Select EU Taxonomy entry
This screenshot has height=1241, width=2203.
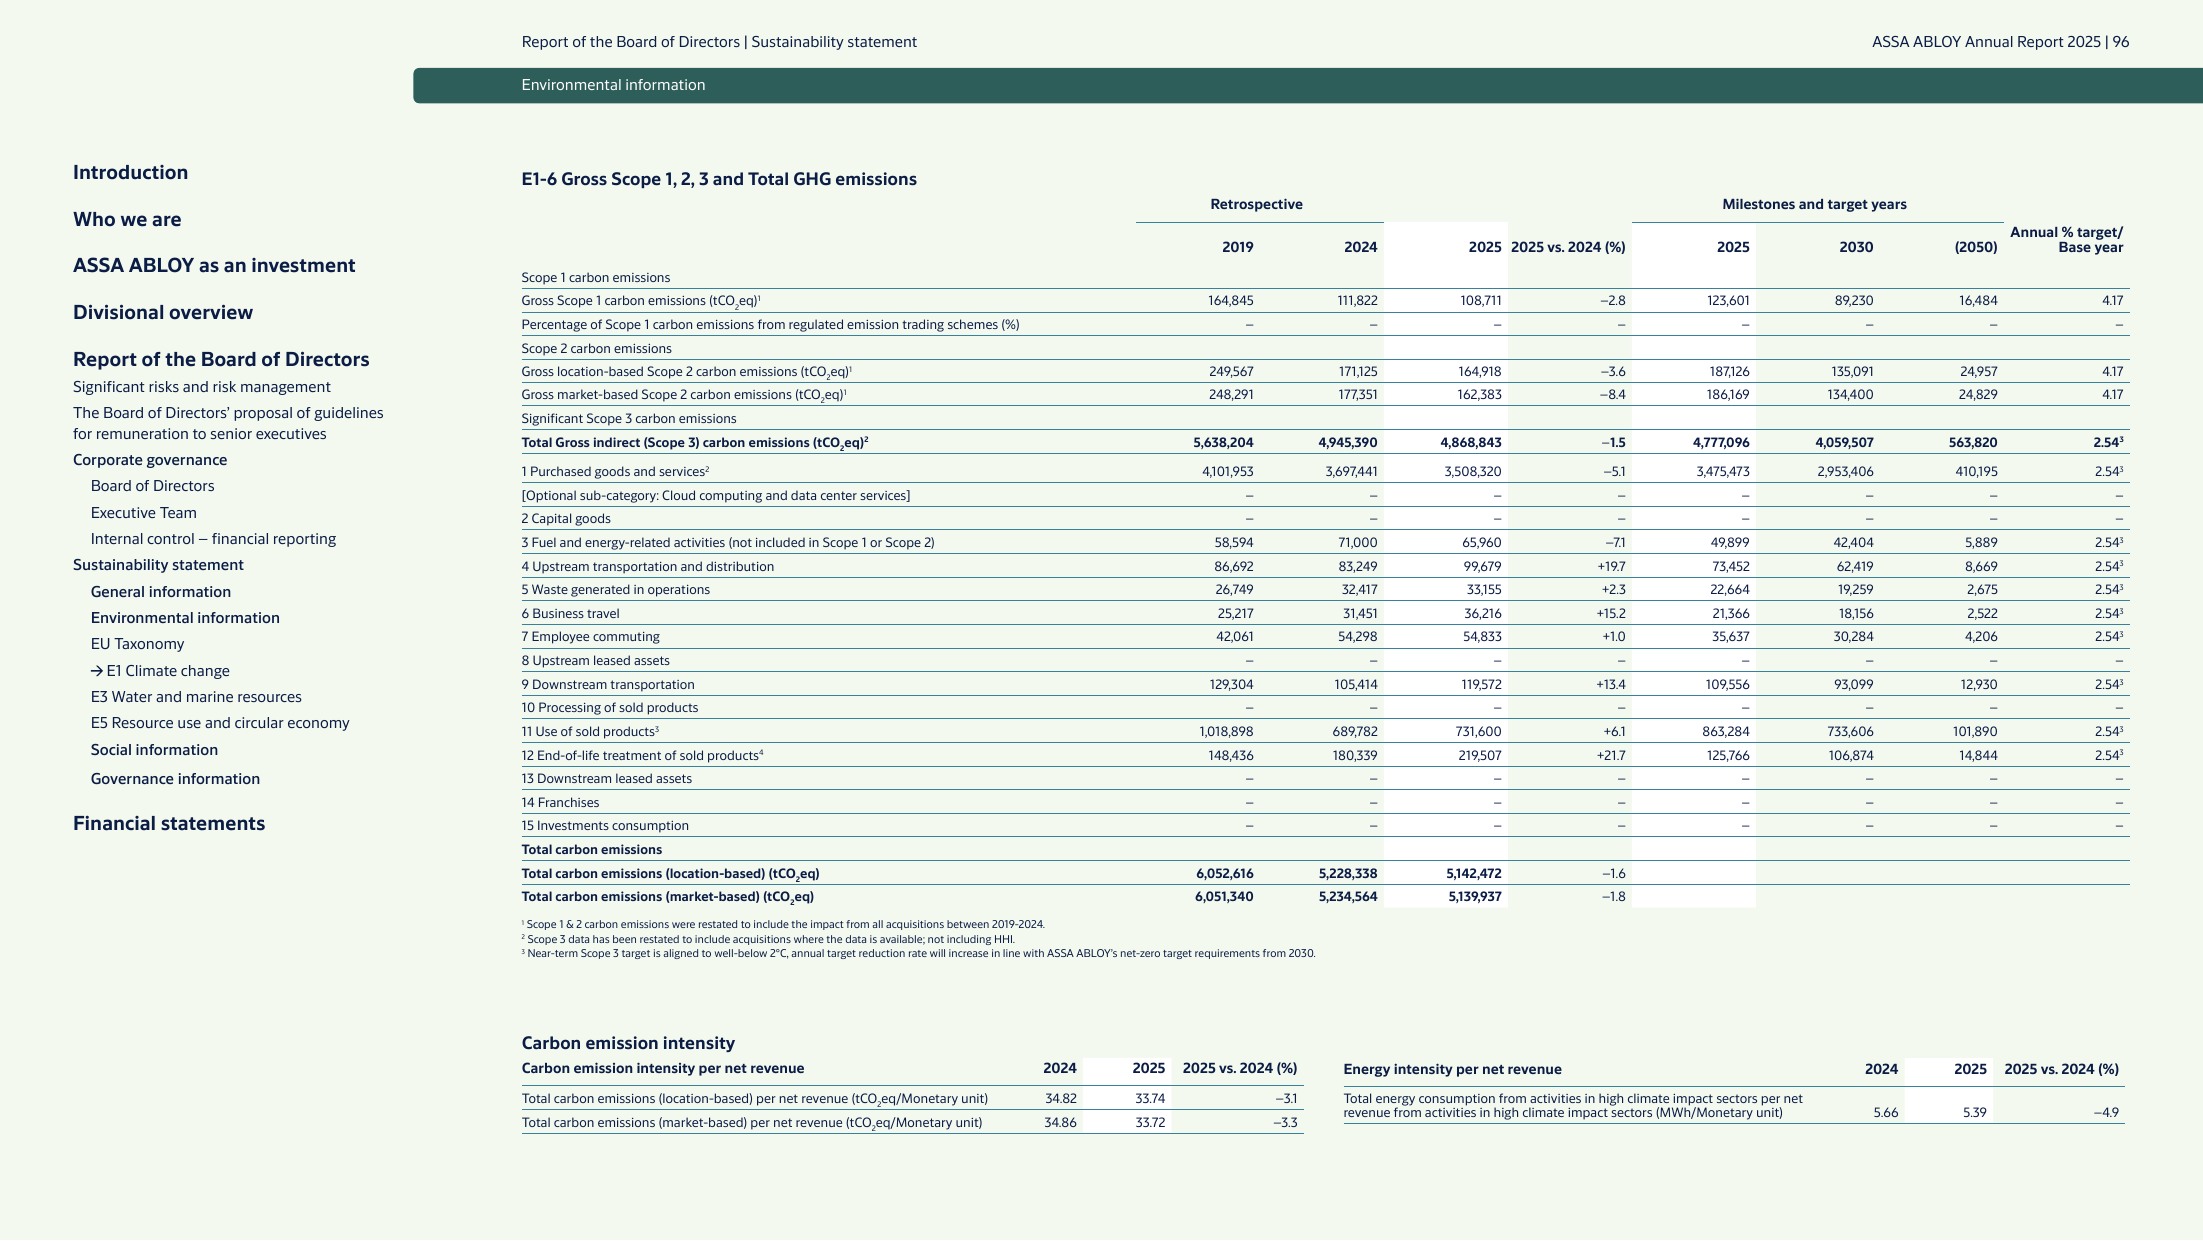(138, 644)
